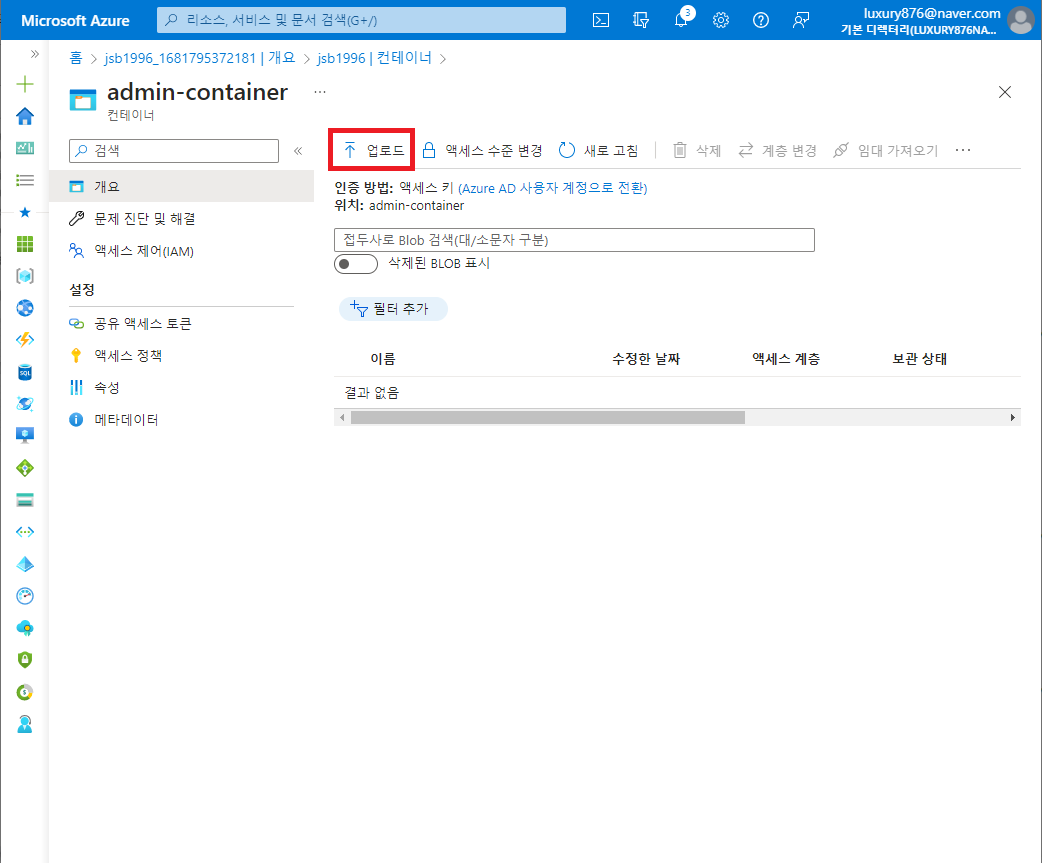Open the dashboard chart icon in sidebar

click(x=25, y=147)
